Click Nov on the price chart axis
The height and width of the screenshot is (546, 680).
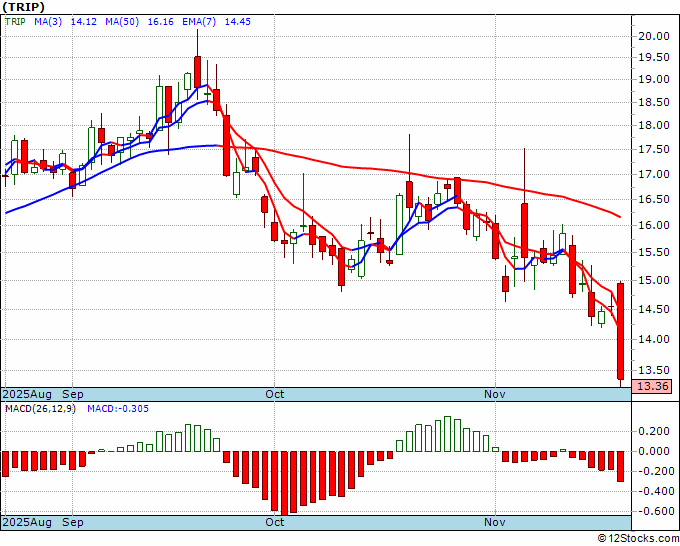pos(495,394)
